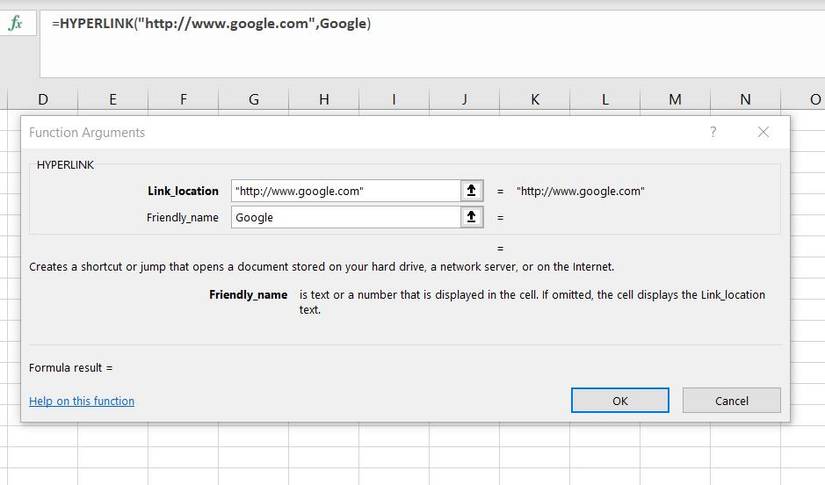Click the evaluated "http://www.google.com" result text
Image resolution: width=825 pixels, height=485 pixels.
[580, 191]
